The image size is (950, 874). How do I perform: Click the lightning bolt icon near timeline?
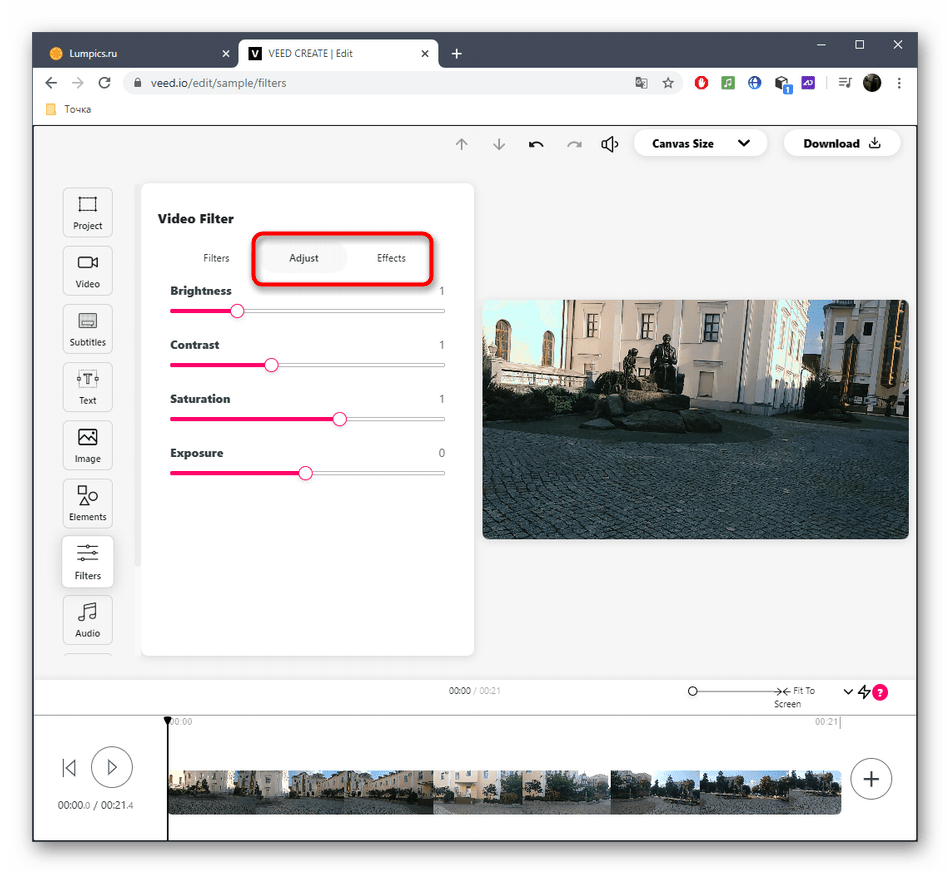865,692
